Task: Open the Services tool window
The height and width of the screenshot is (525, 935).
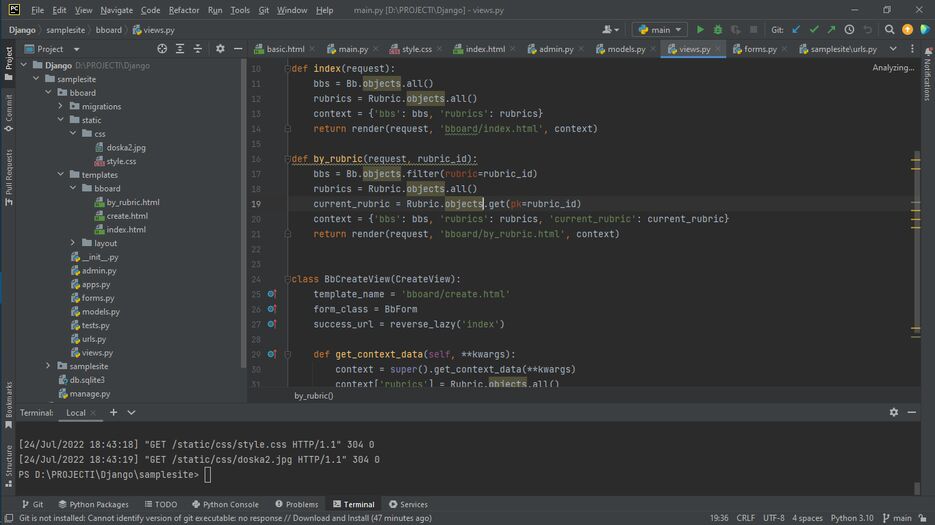Action: (x=408, y=504)
